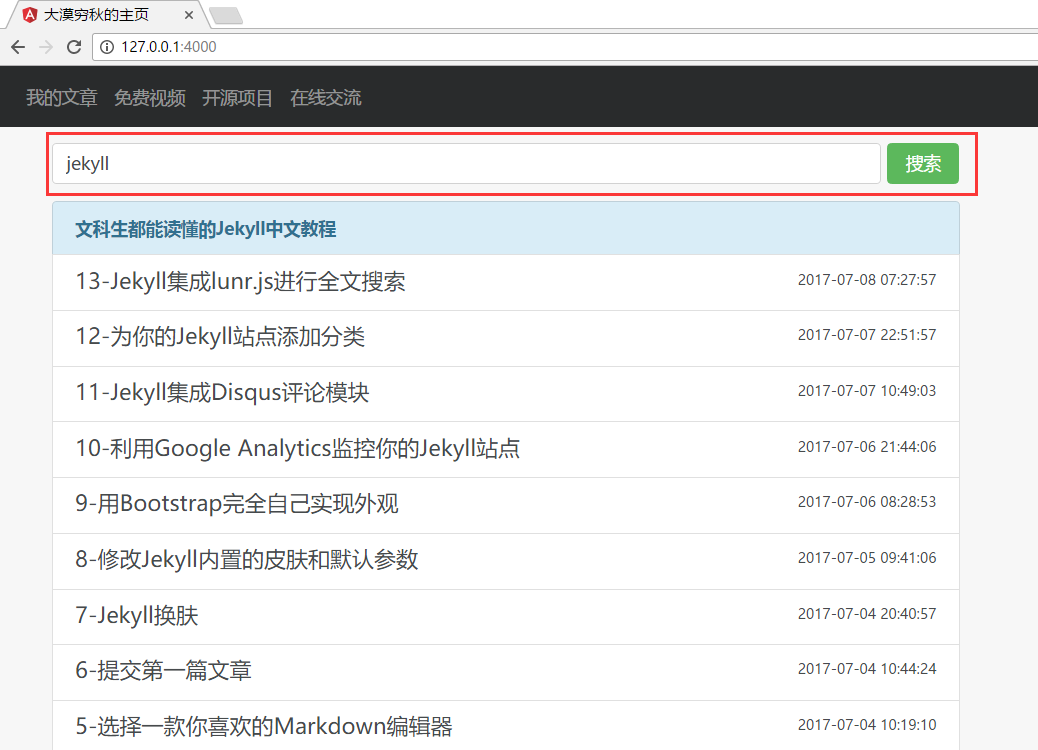Open article 9-用Bootstrap完全自己实现外观

(x=237, y=504)
